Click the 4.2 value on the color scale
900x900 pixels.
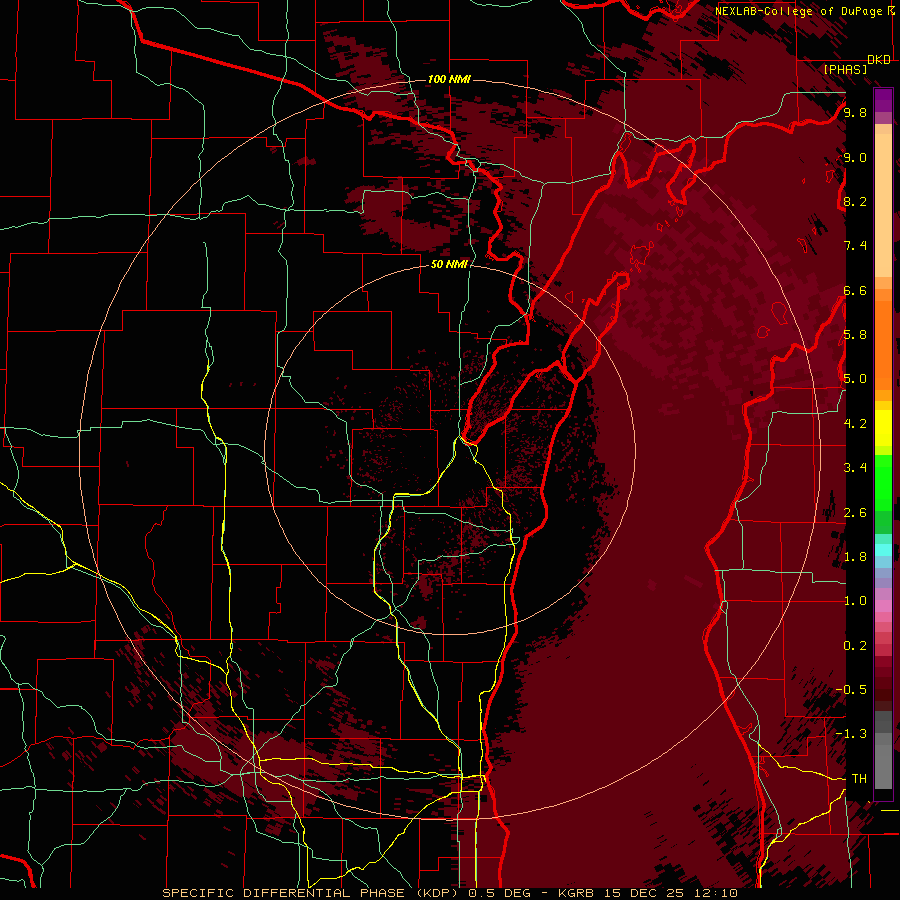coord(855,424)
